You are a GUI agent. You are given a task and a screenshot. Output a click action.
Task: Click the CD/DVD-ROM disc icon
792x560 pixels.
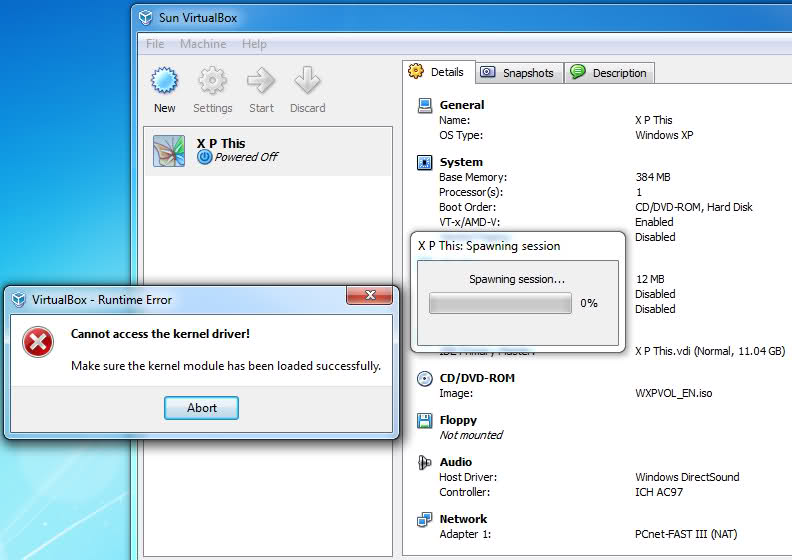point(424,379)
